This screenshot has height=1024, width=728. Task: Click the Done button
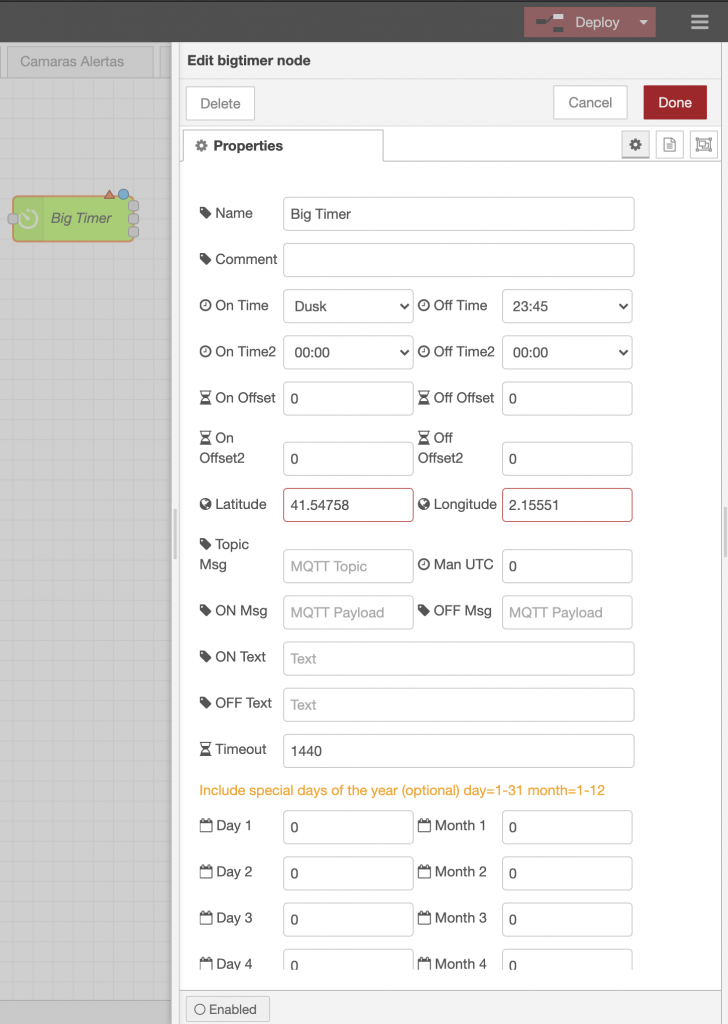tap(675, 103)
